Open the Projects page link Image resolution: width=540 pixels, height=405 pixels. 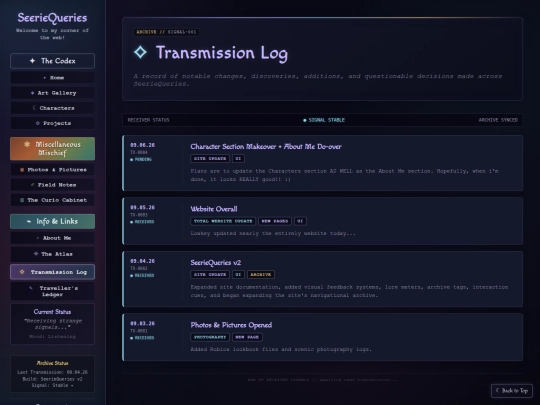click(x=52, y=123)
